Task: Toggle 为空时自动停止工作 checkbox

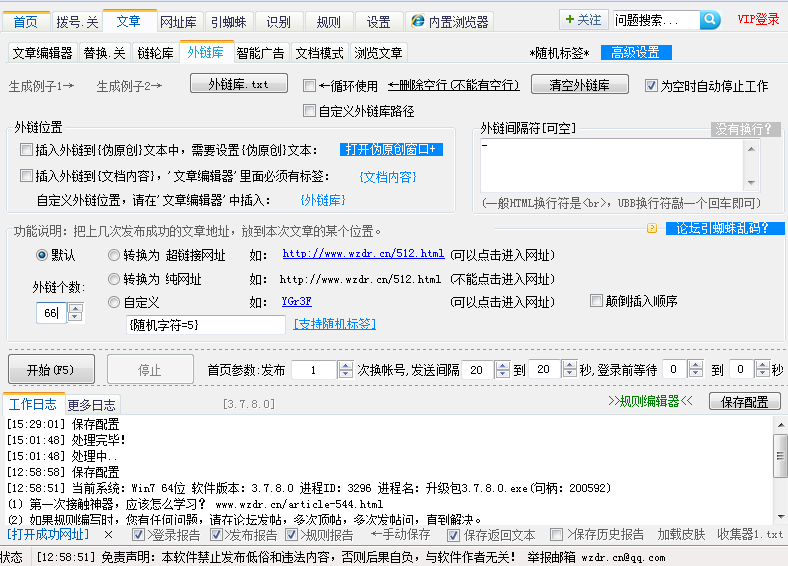Action: 651,85
